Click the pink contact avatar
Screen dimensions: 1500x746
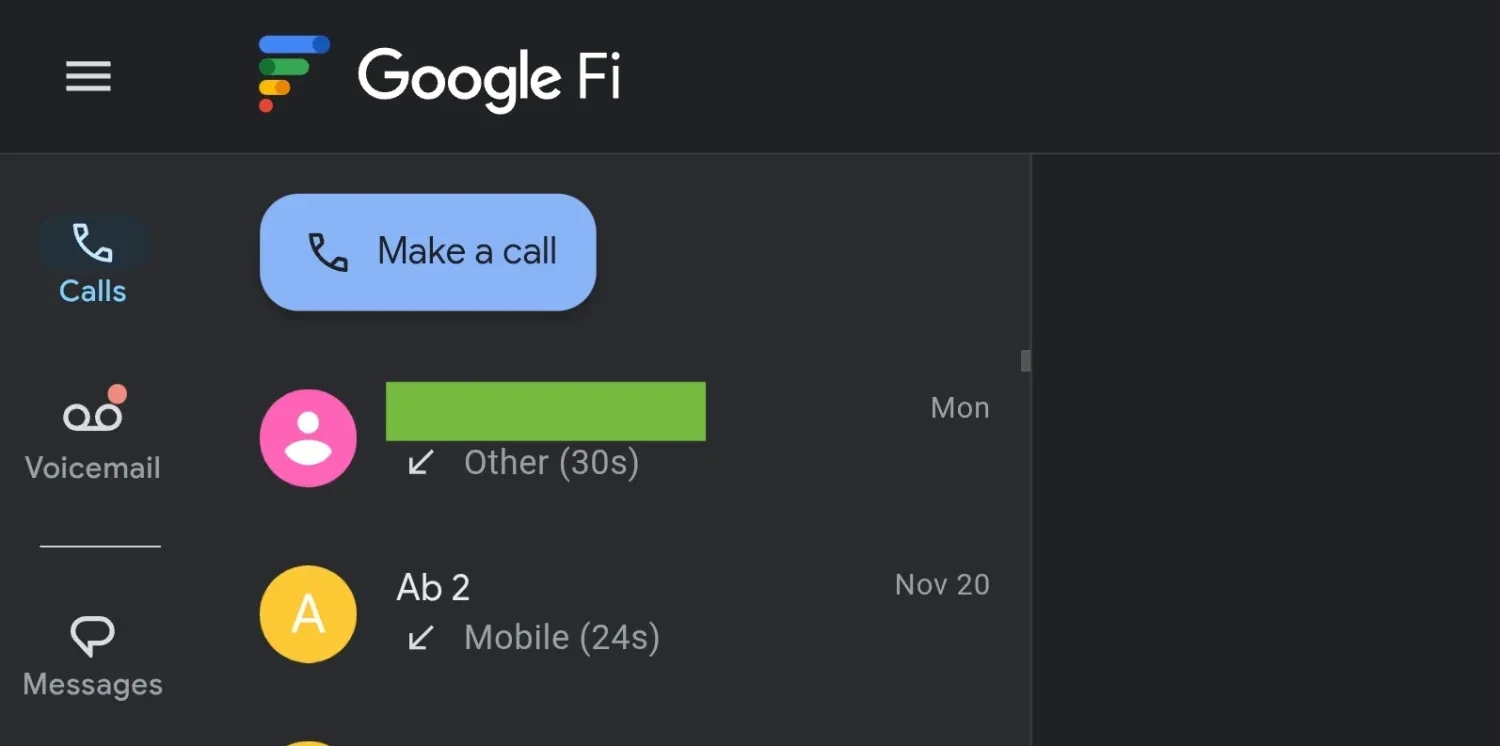(308, 438)
